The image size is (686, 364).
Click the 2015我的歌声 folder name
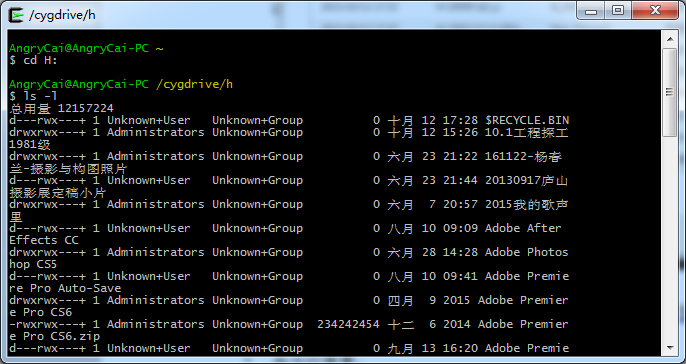(x=526, y=204)
